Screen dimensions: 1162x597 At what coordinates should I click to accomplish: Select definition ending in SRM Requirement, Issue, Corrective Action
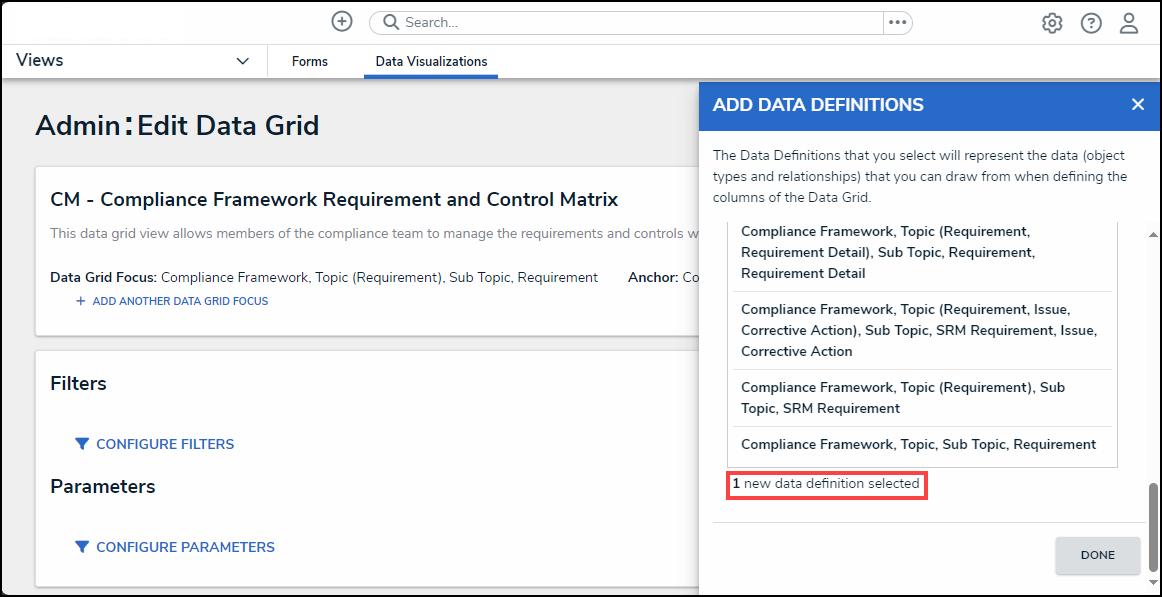[x=919, y=330]
